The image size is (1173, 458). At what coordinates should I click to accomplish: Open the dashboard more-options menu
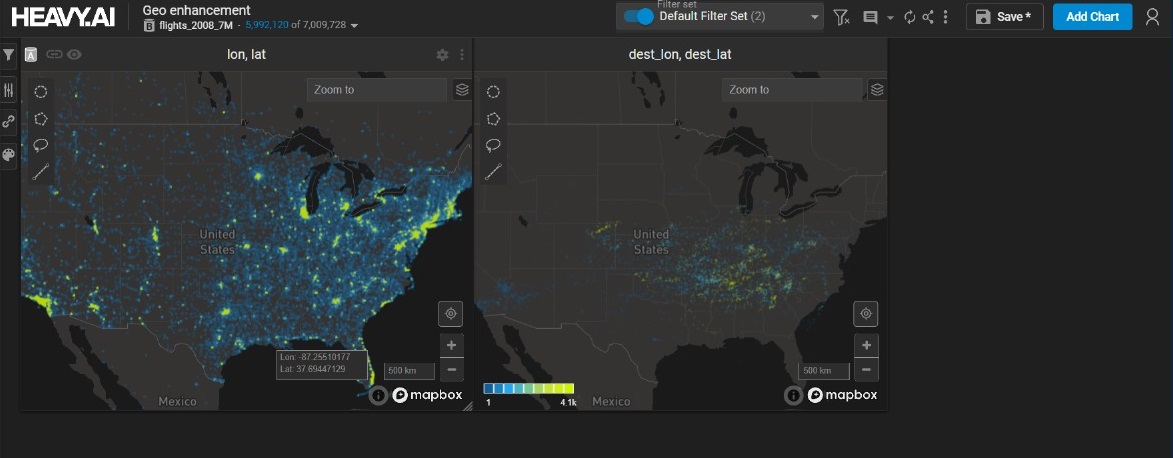click(945, 17)
